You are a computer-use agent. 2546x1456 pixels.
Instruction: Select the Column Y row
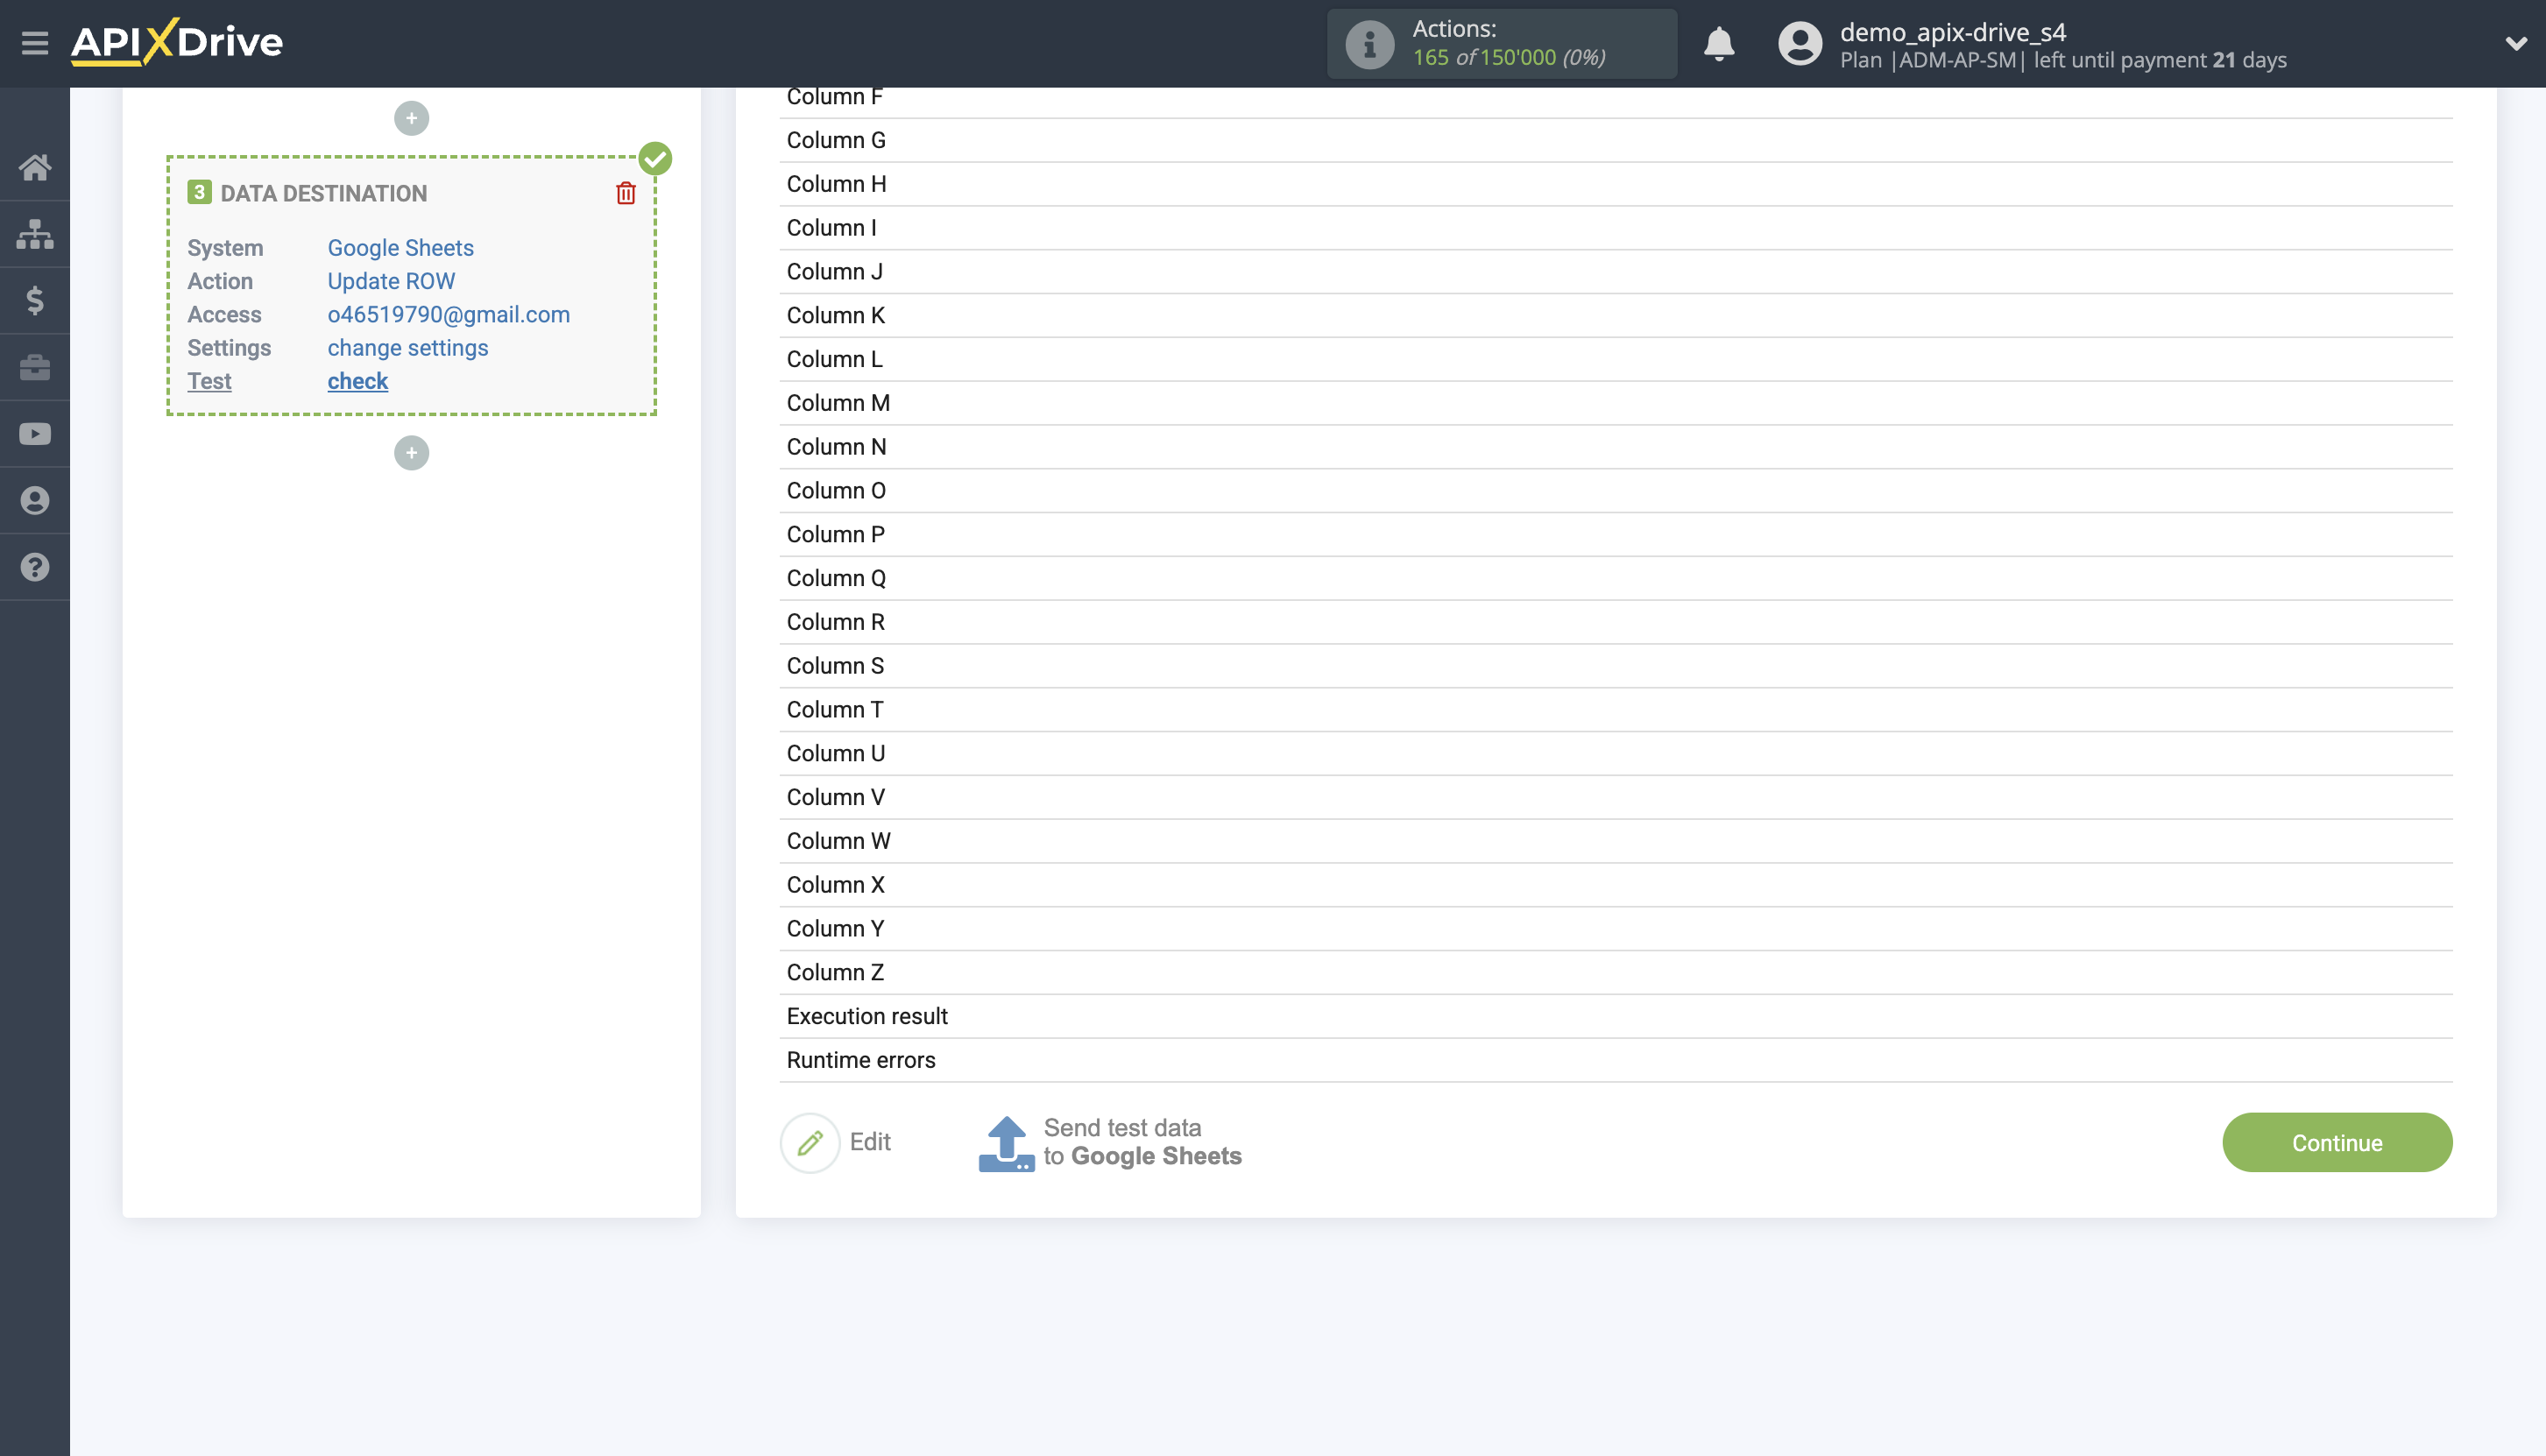coord(1616,929)
